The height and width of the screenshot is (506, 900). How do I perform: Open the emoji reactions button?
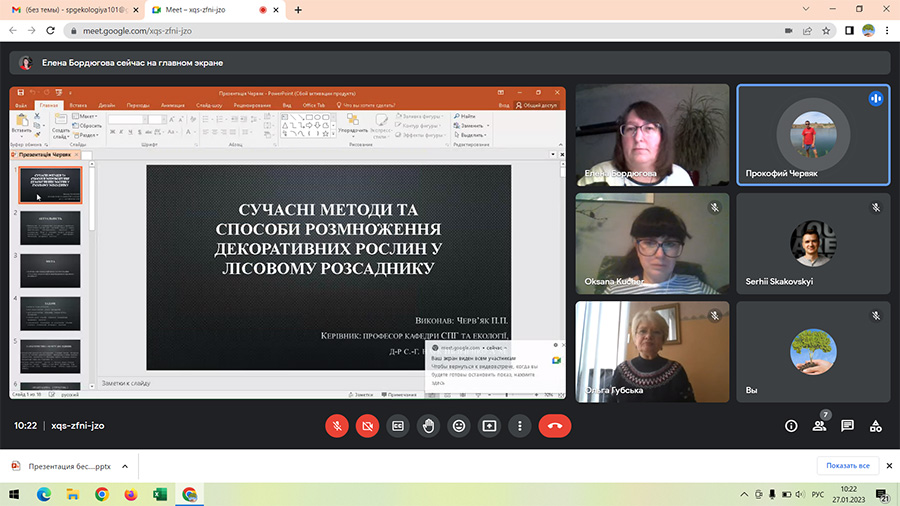[x=459, y=425]
